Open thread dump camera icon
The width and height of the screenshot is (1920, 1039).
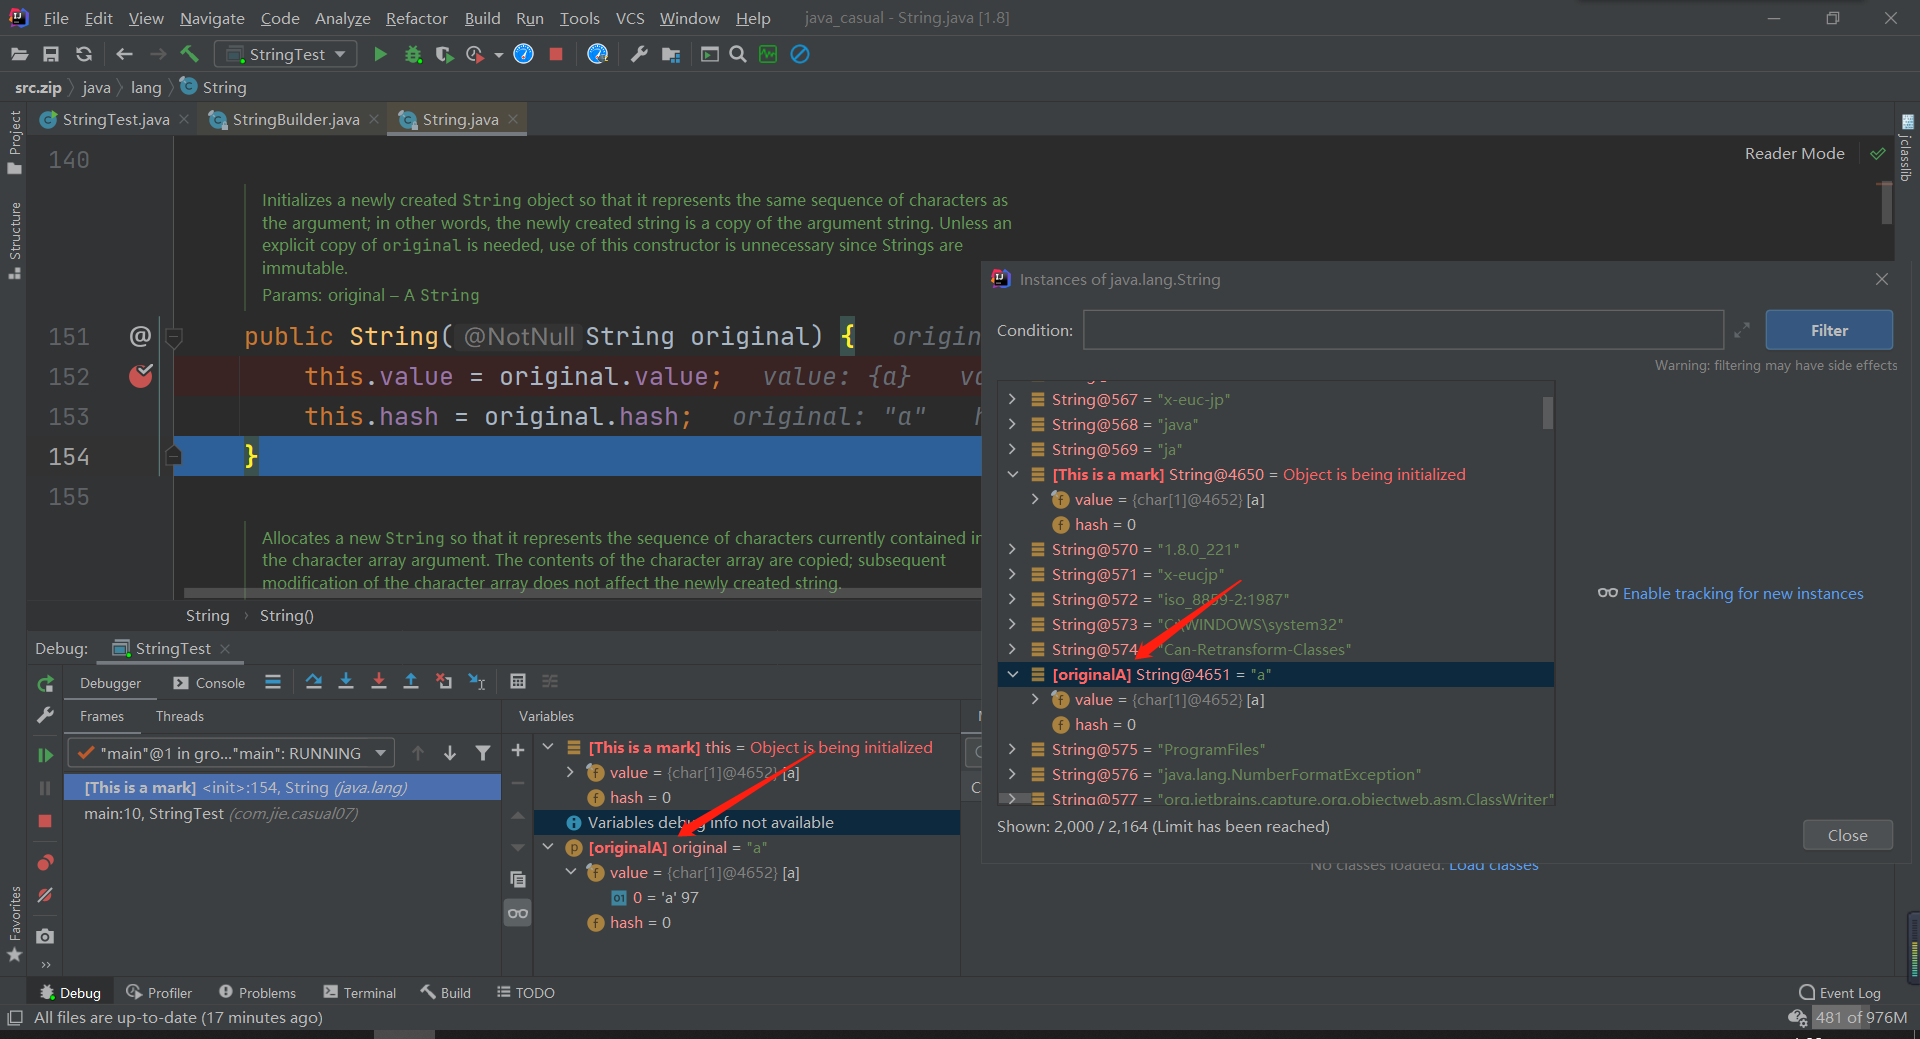45,936
